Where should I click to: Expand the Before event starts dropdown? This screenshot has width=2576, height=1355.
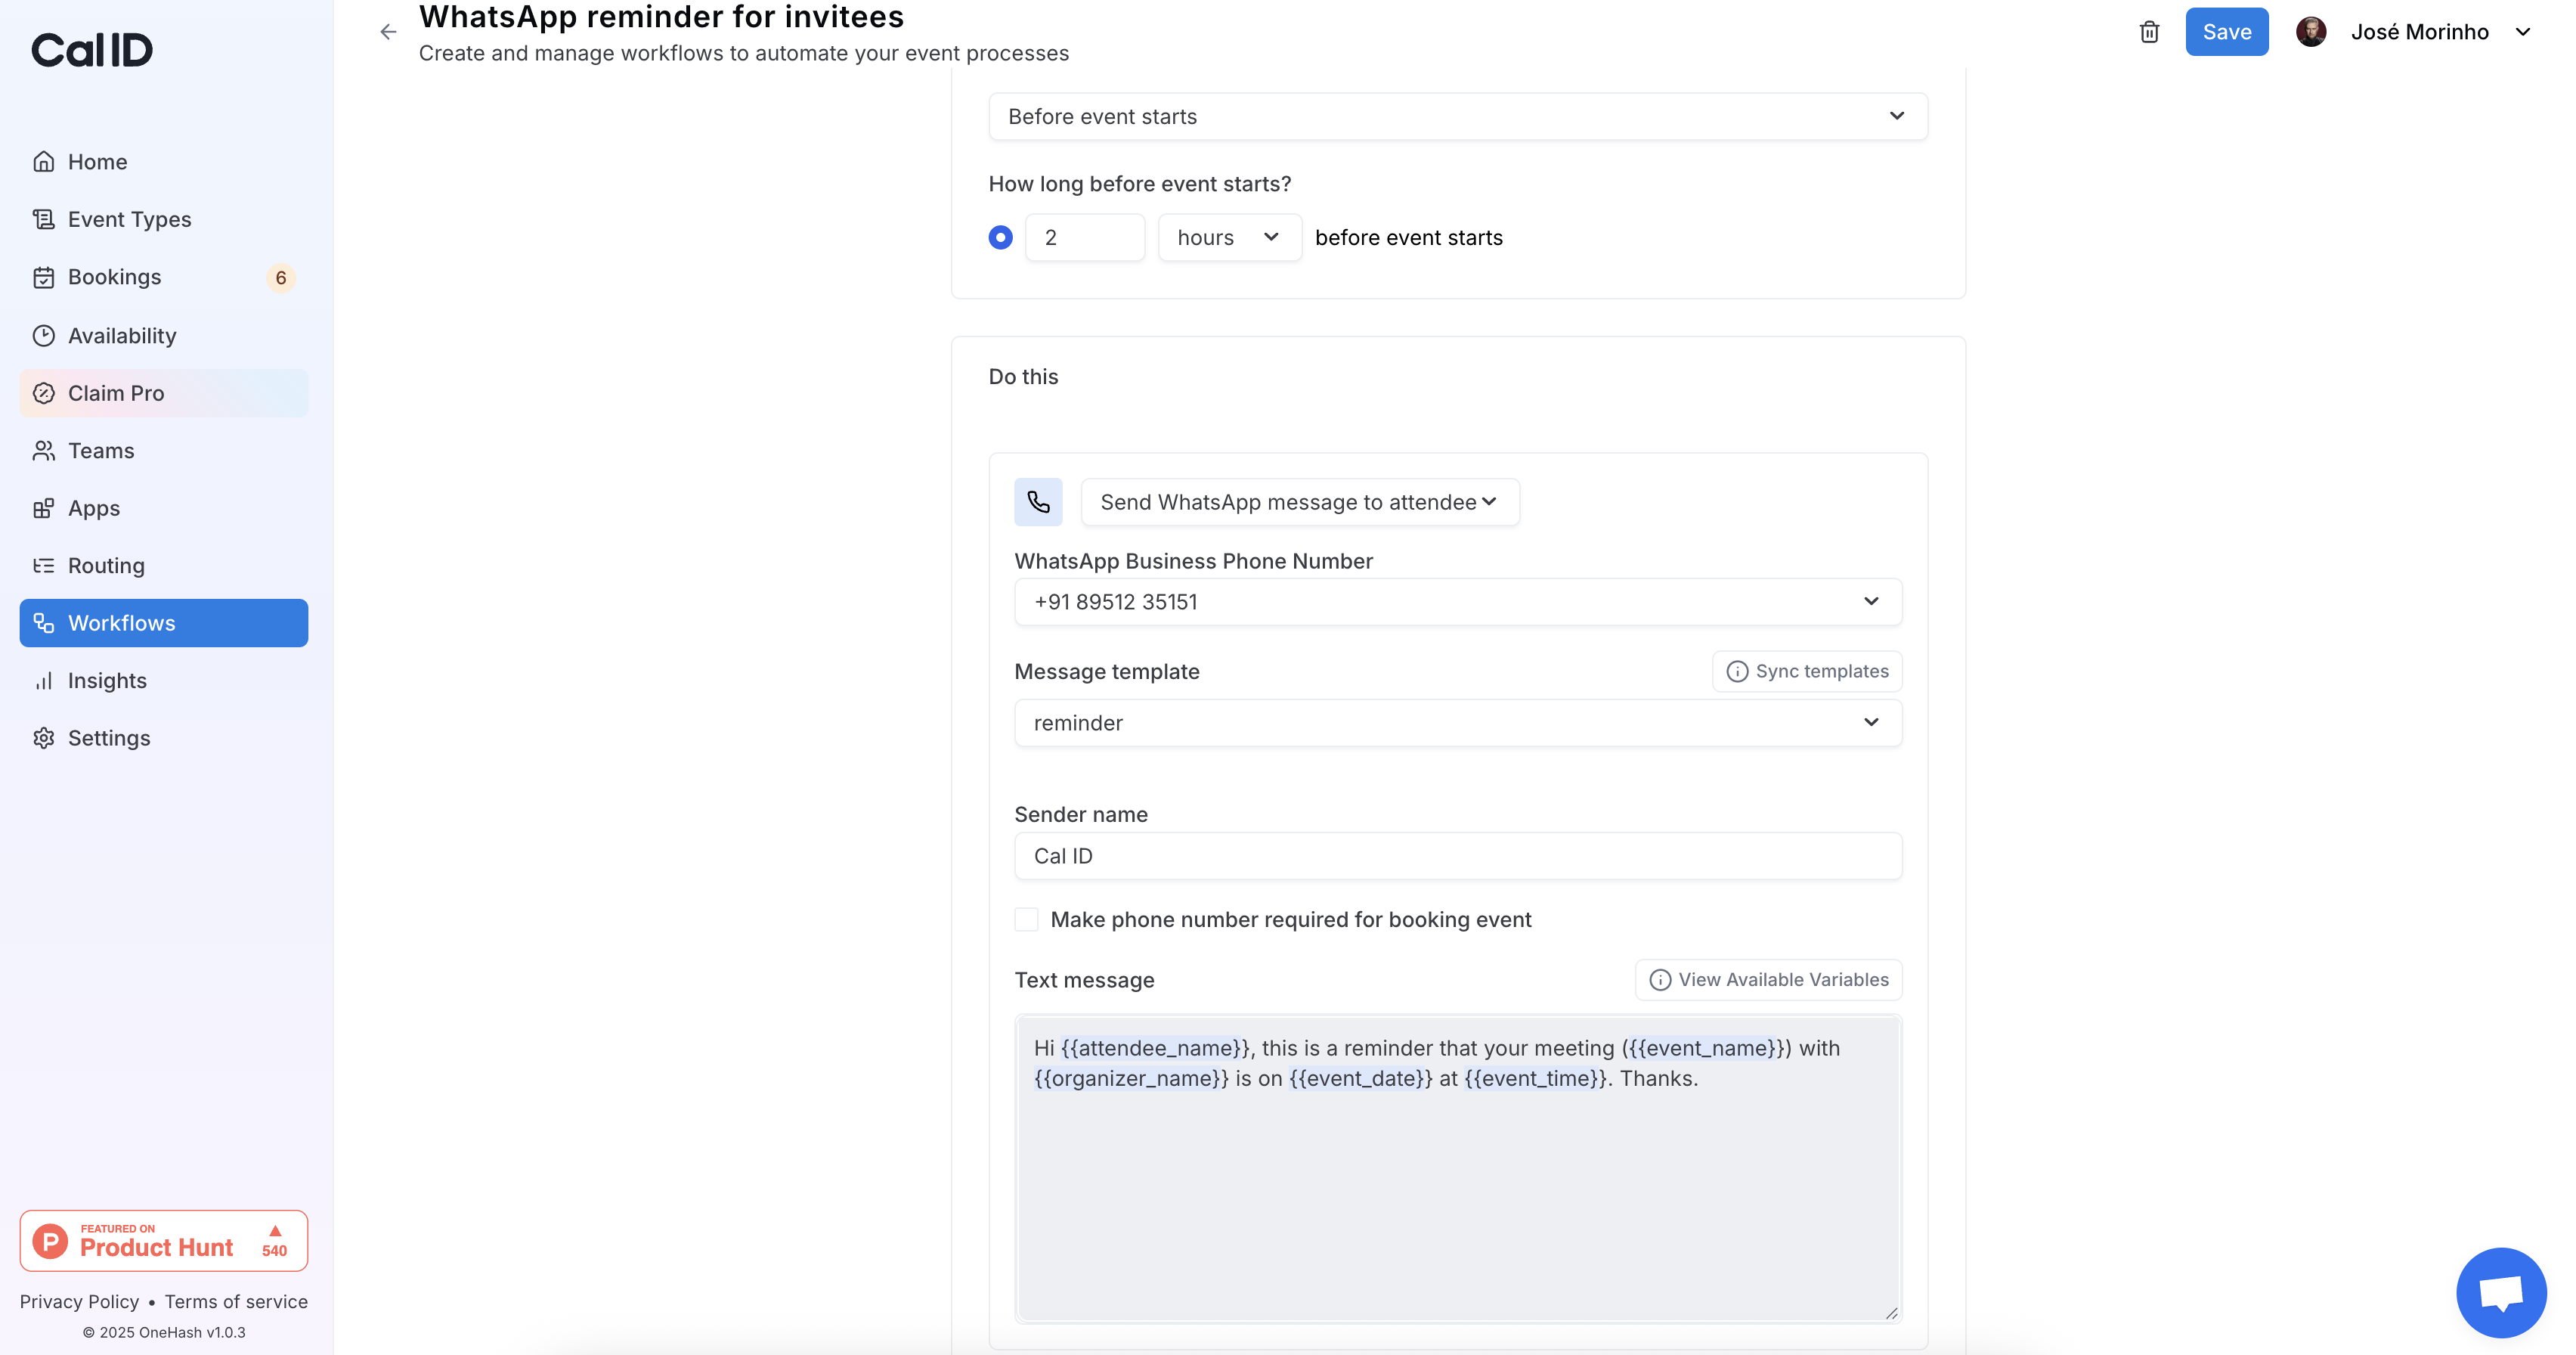click(1457, 117)
